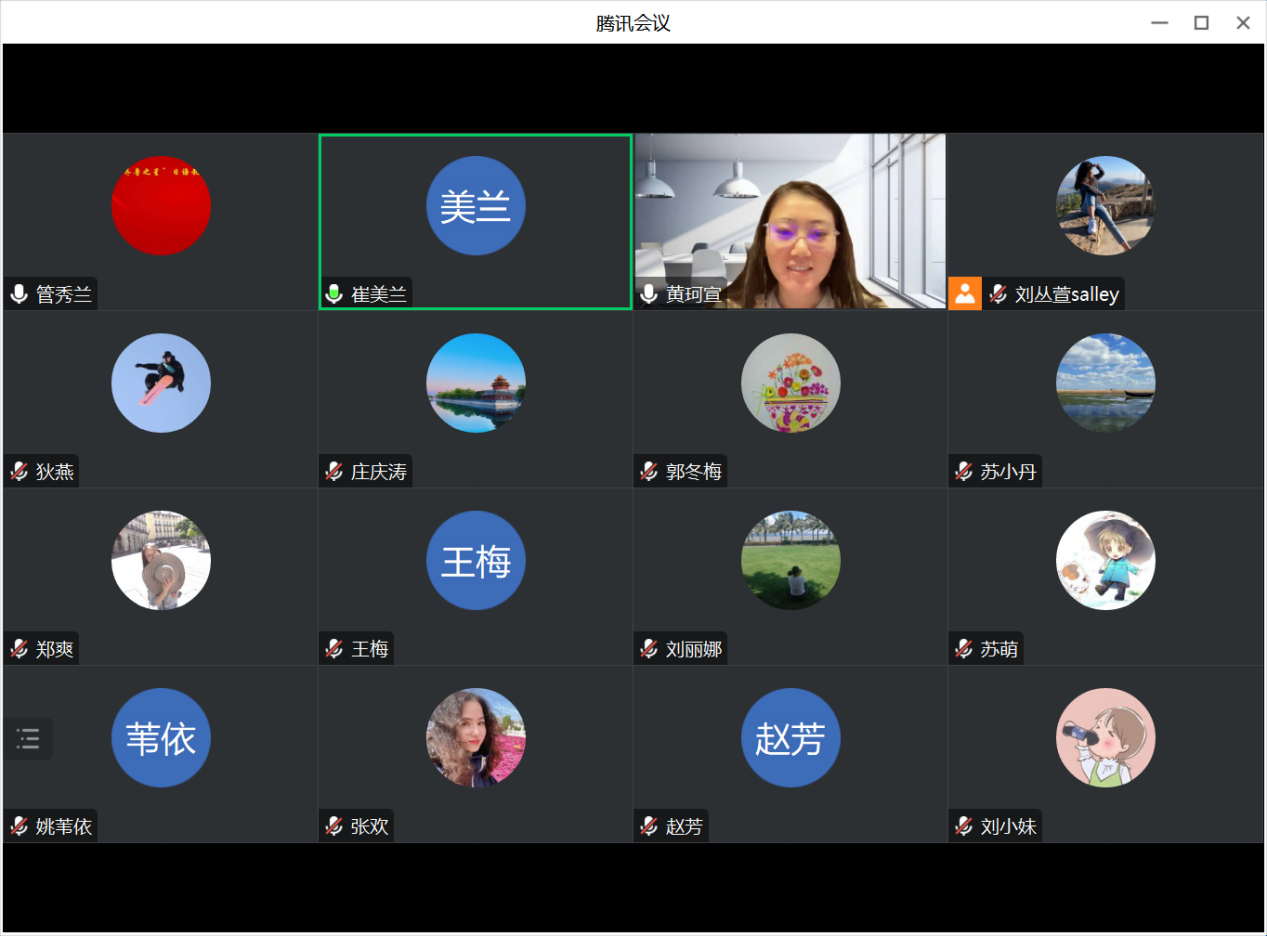This screenshot has height=936, width=1267.
Task: Minimize the 腾讯会议 window
Action: 1160,23
